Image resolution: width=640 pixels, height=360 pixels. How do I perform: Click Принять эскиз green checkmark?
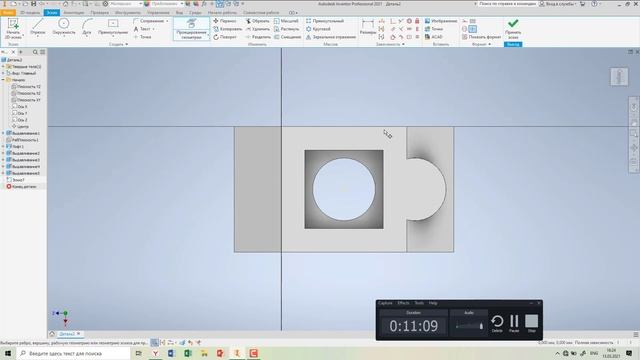coord(513,28)
